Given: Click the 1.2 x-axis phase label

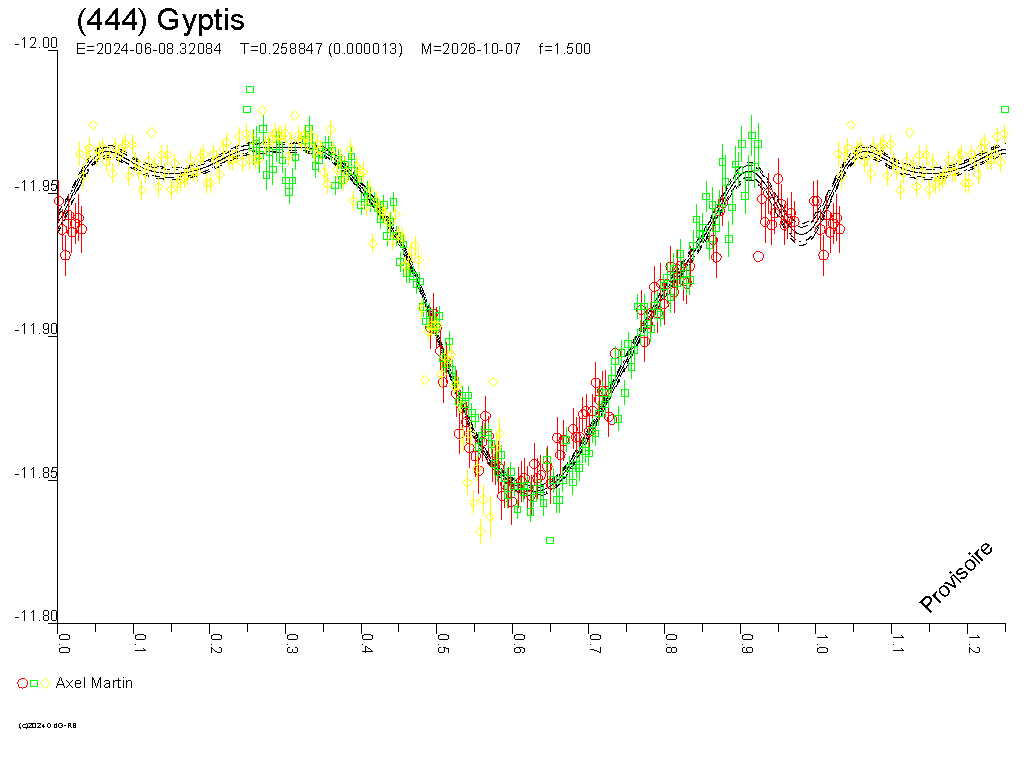Looking at the screenshot, I should pos(972,640).
